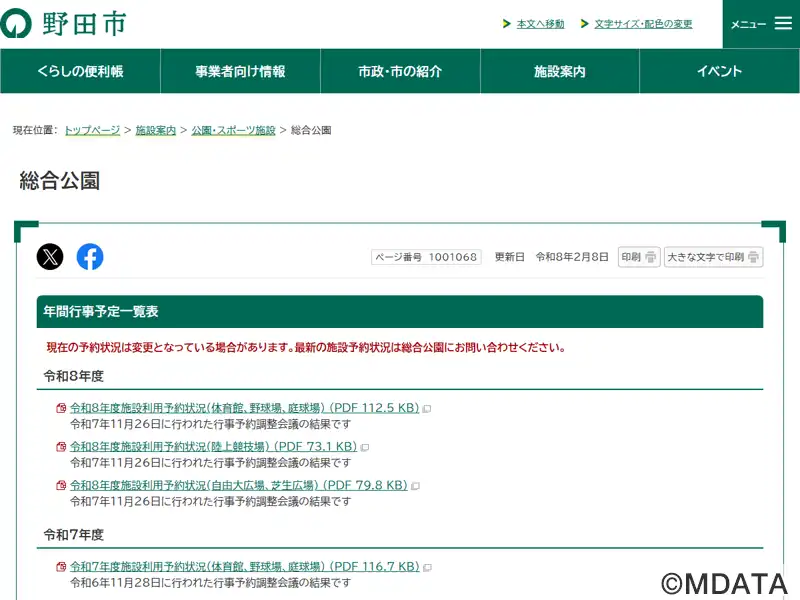Go to トップページ breadcrumb
The image size is (800, 600).
click(x=92, y=130)
